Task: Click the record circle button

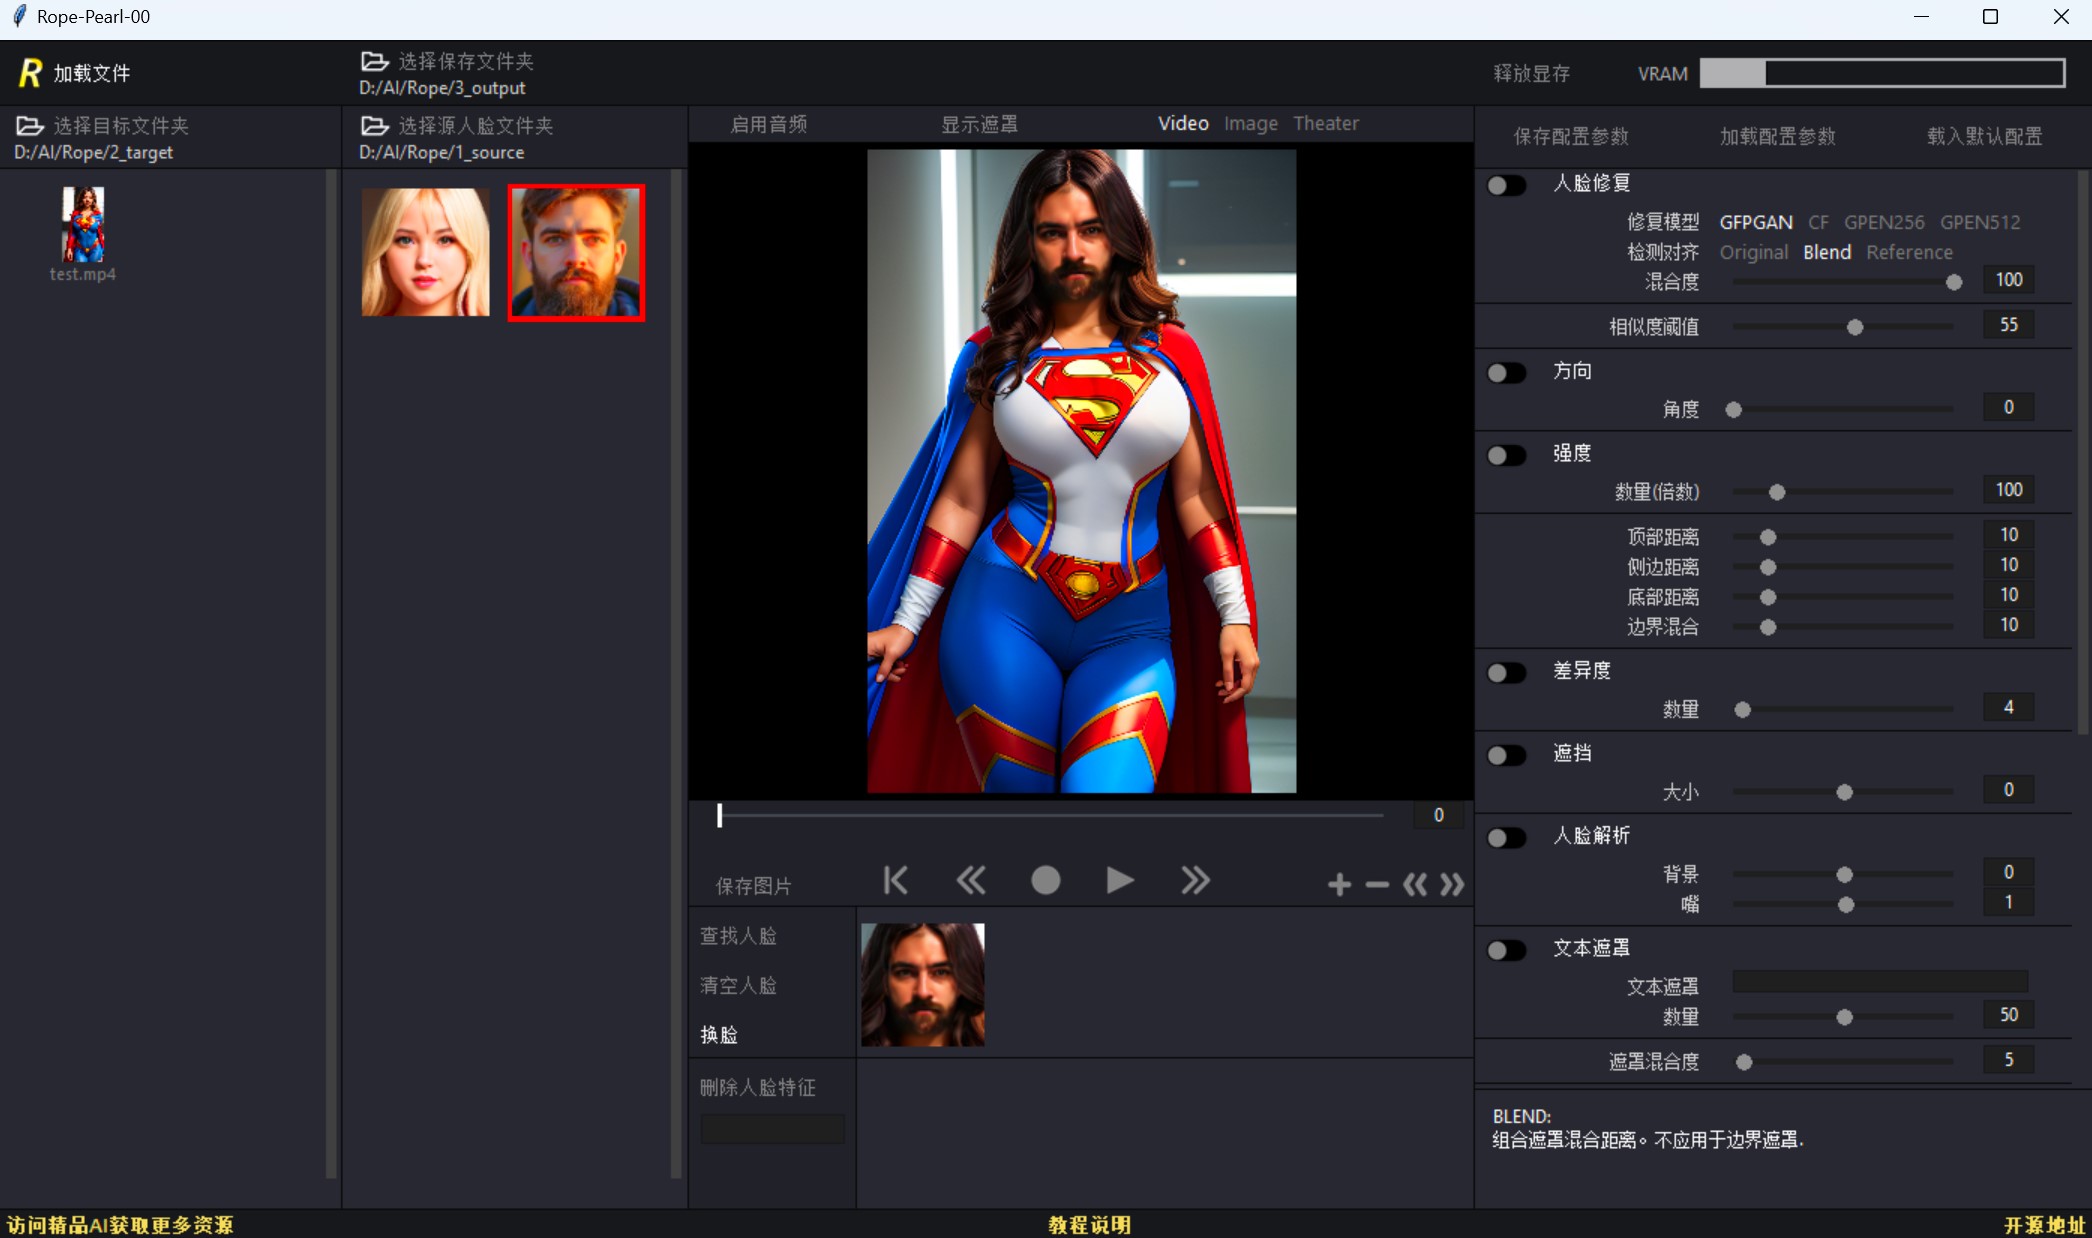Action: pyautogui.click(x=1046, y=880)
